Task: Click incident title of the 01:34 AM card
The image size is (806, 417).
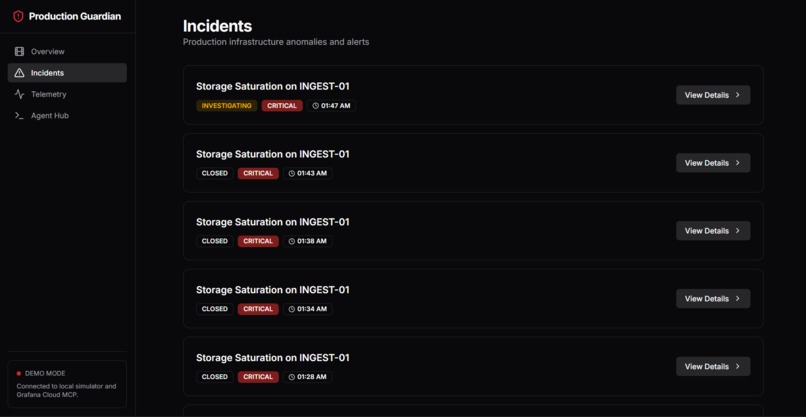Action: [272, 290]
